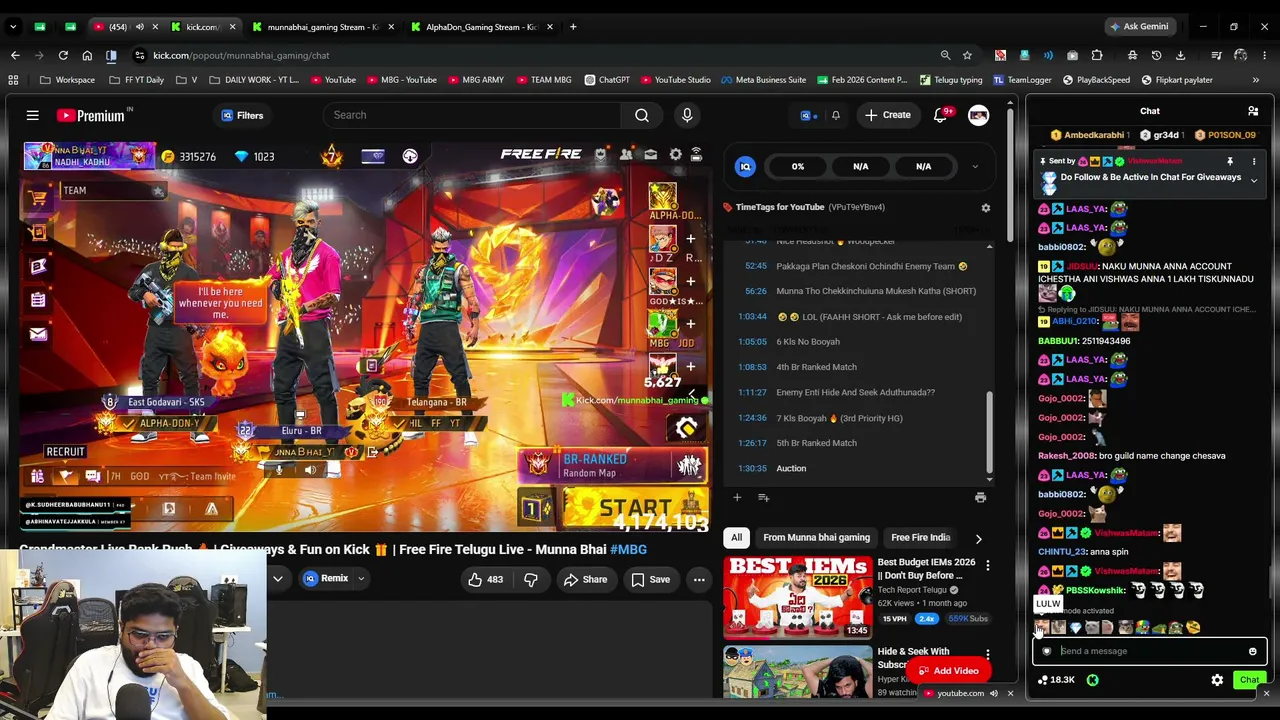Expand the vidIQ stats panel chevron
This screenshot has height=720, width=1280.
[975, 167]
